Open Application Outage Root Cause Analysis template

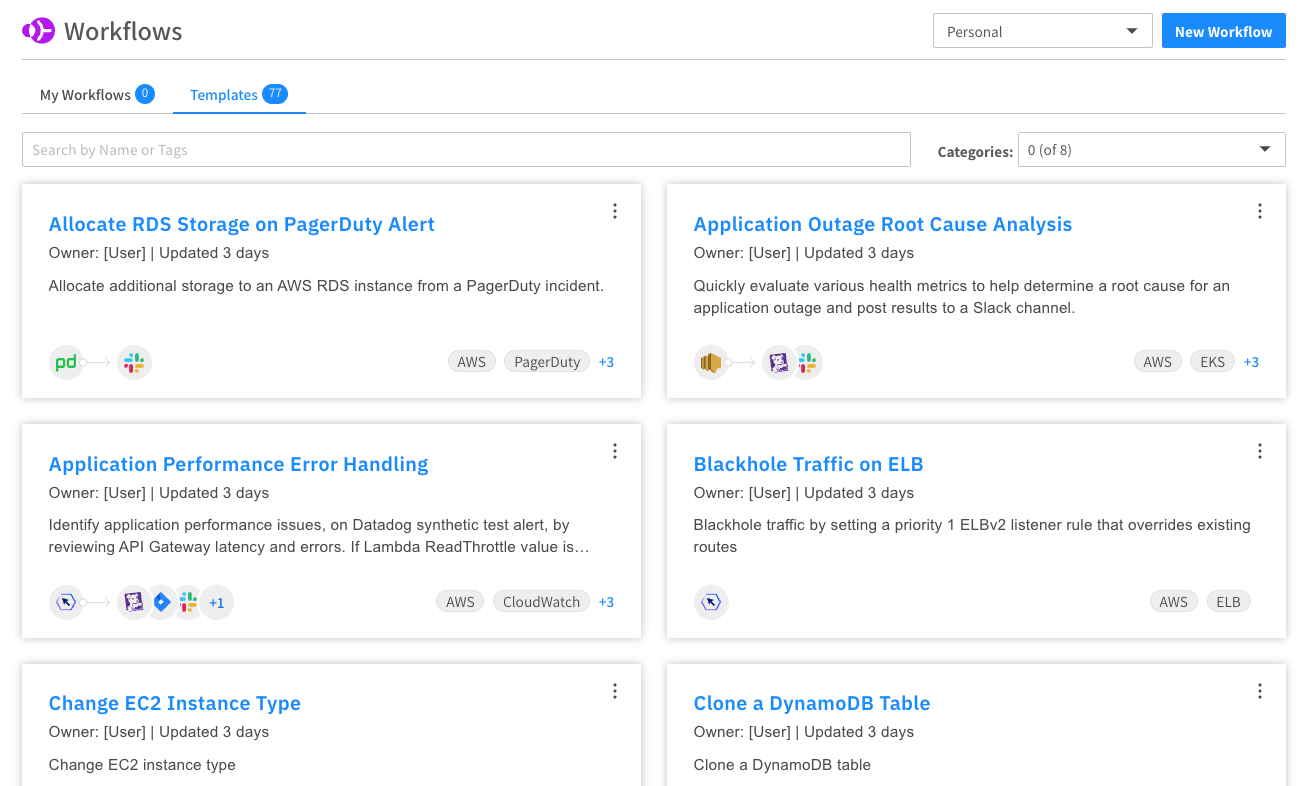[x=882, y=224]
